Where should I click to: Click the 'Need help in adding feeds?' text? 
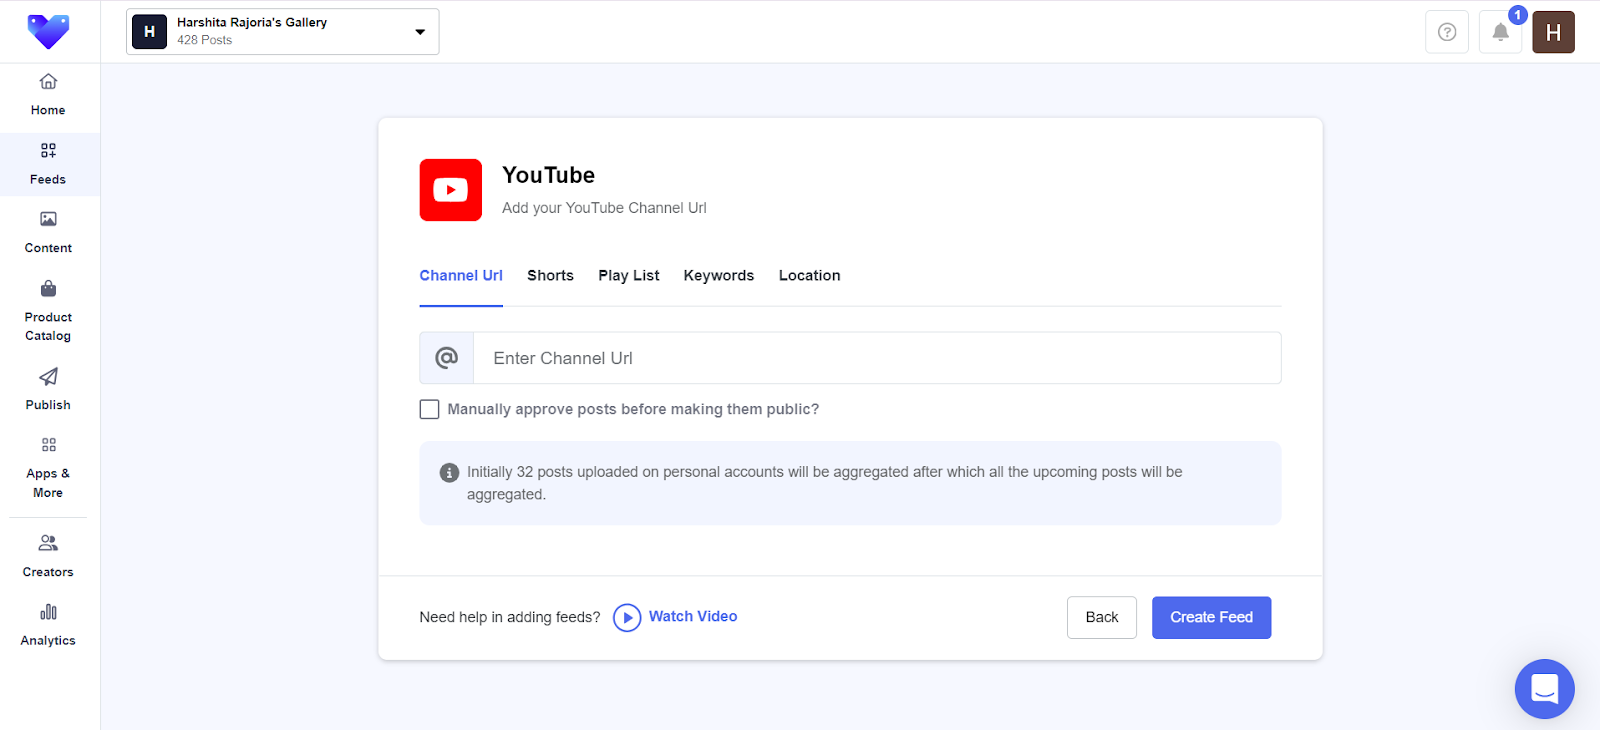coord(510,618)
